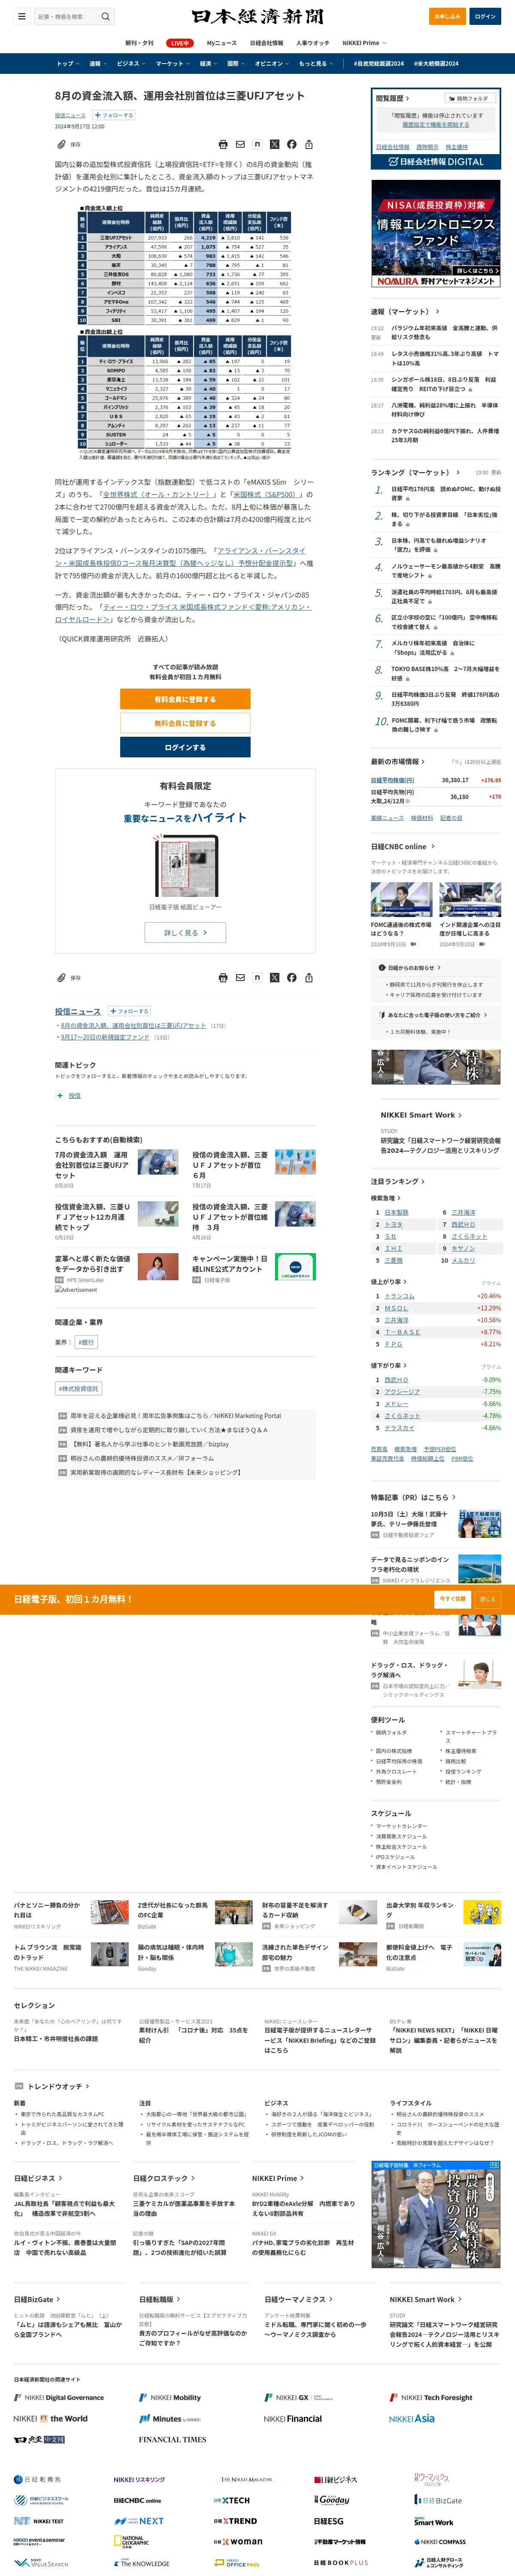This screenshot has width=515, height=2576.
Task: Click the 詳しく見る button in the promo box
Action: [185, 932]
